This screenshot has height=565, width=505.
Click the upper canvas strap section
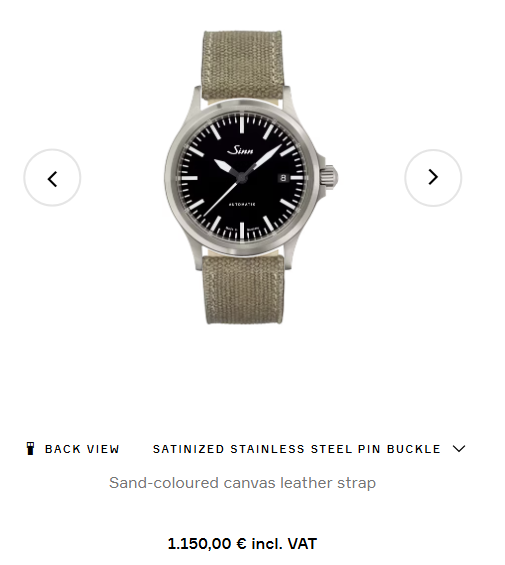242,65
